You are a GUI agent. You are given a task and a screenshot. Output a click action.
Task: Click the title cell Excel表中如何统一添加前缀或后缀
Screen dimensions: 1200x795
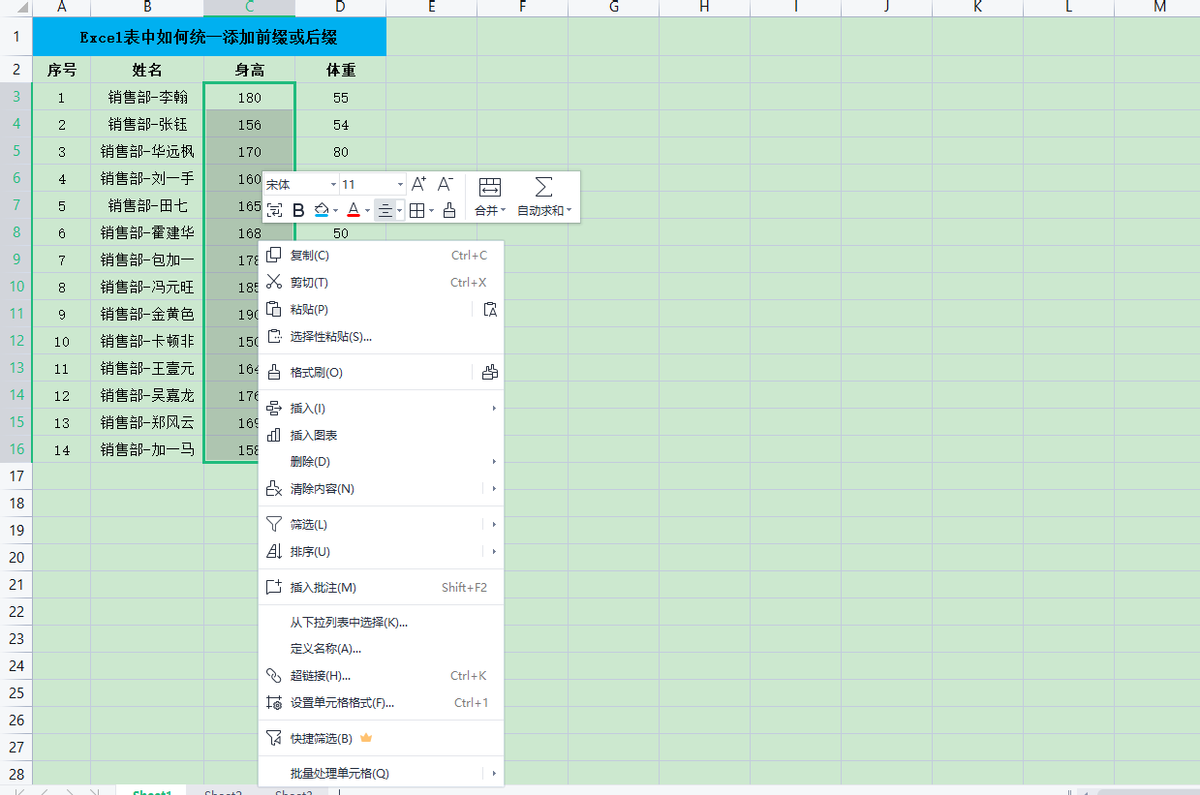click(209, 38)
